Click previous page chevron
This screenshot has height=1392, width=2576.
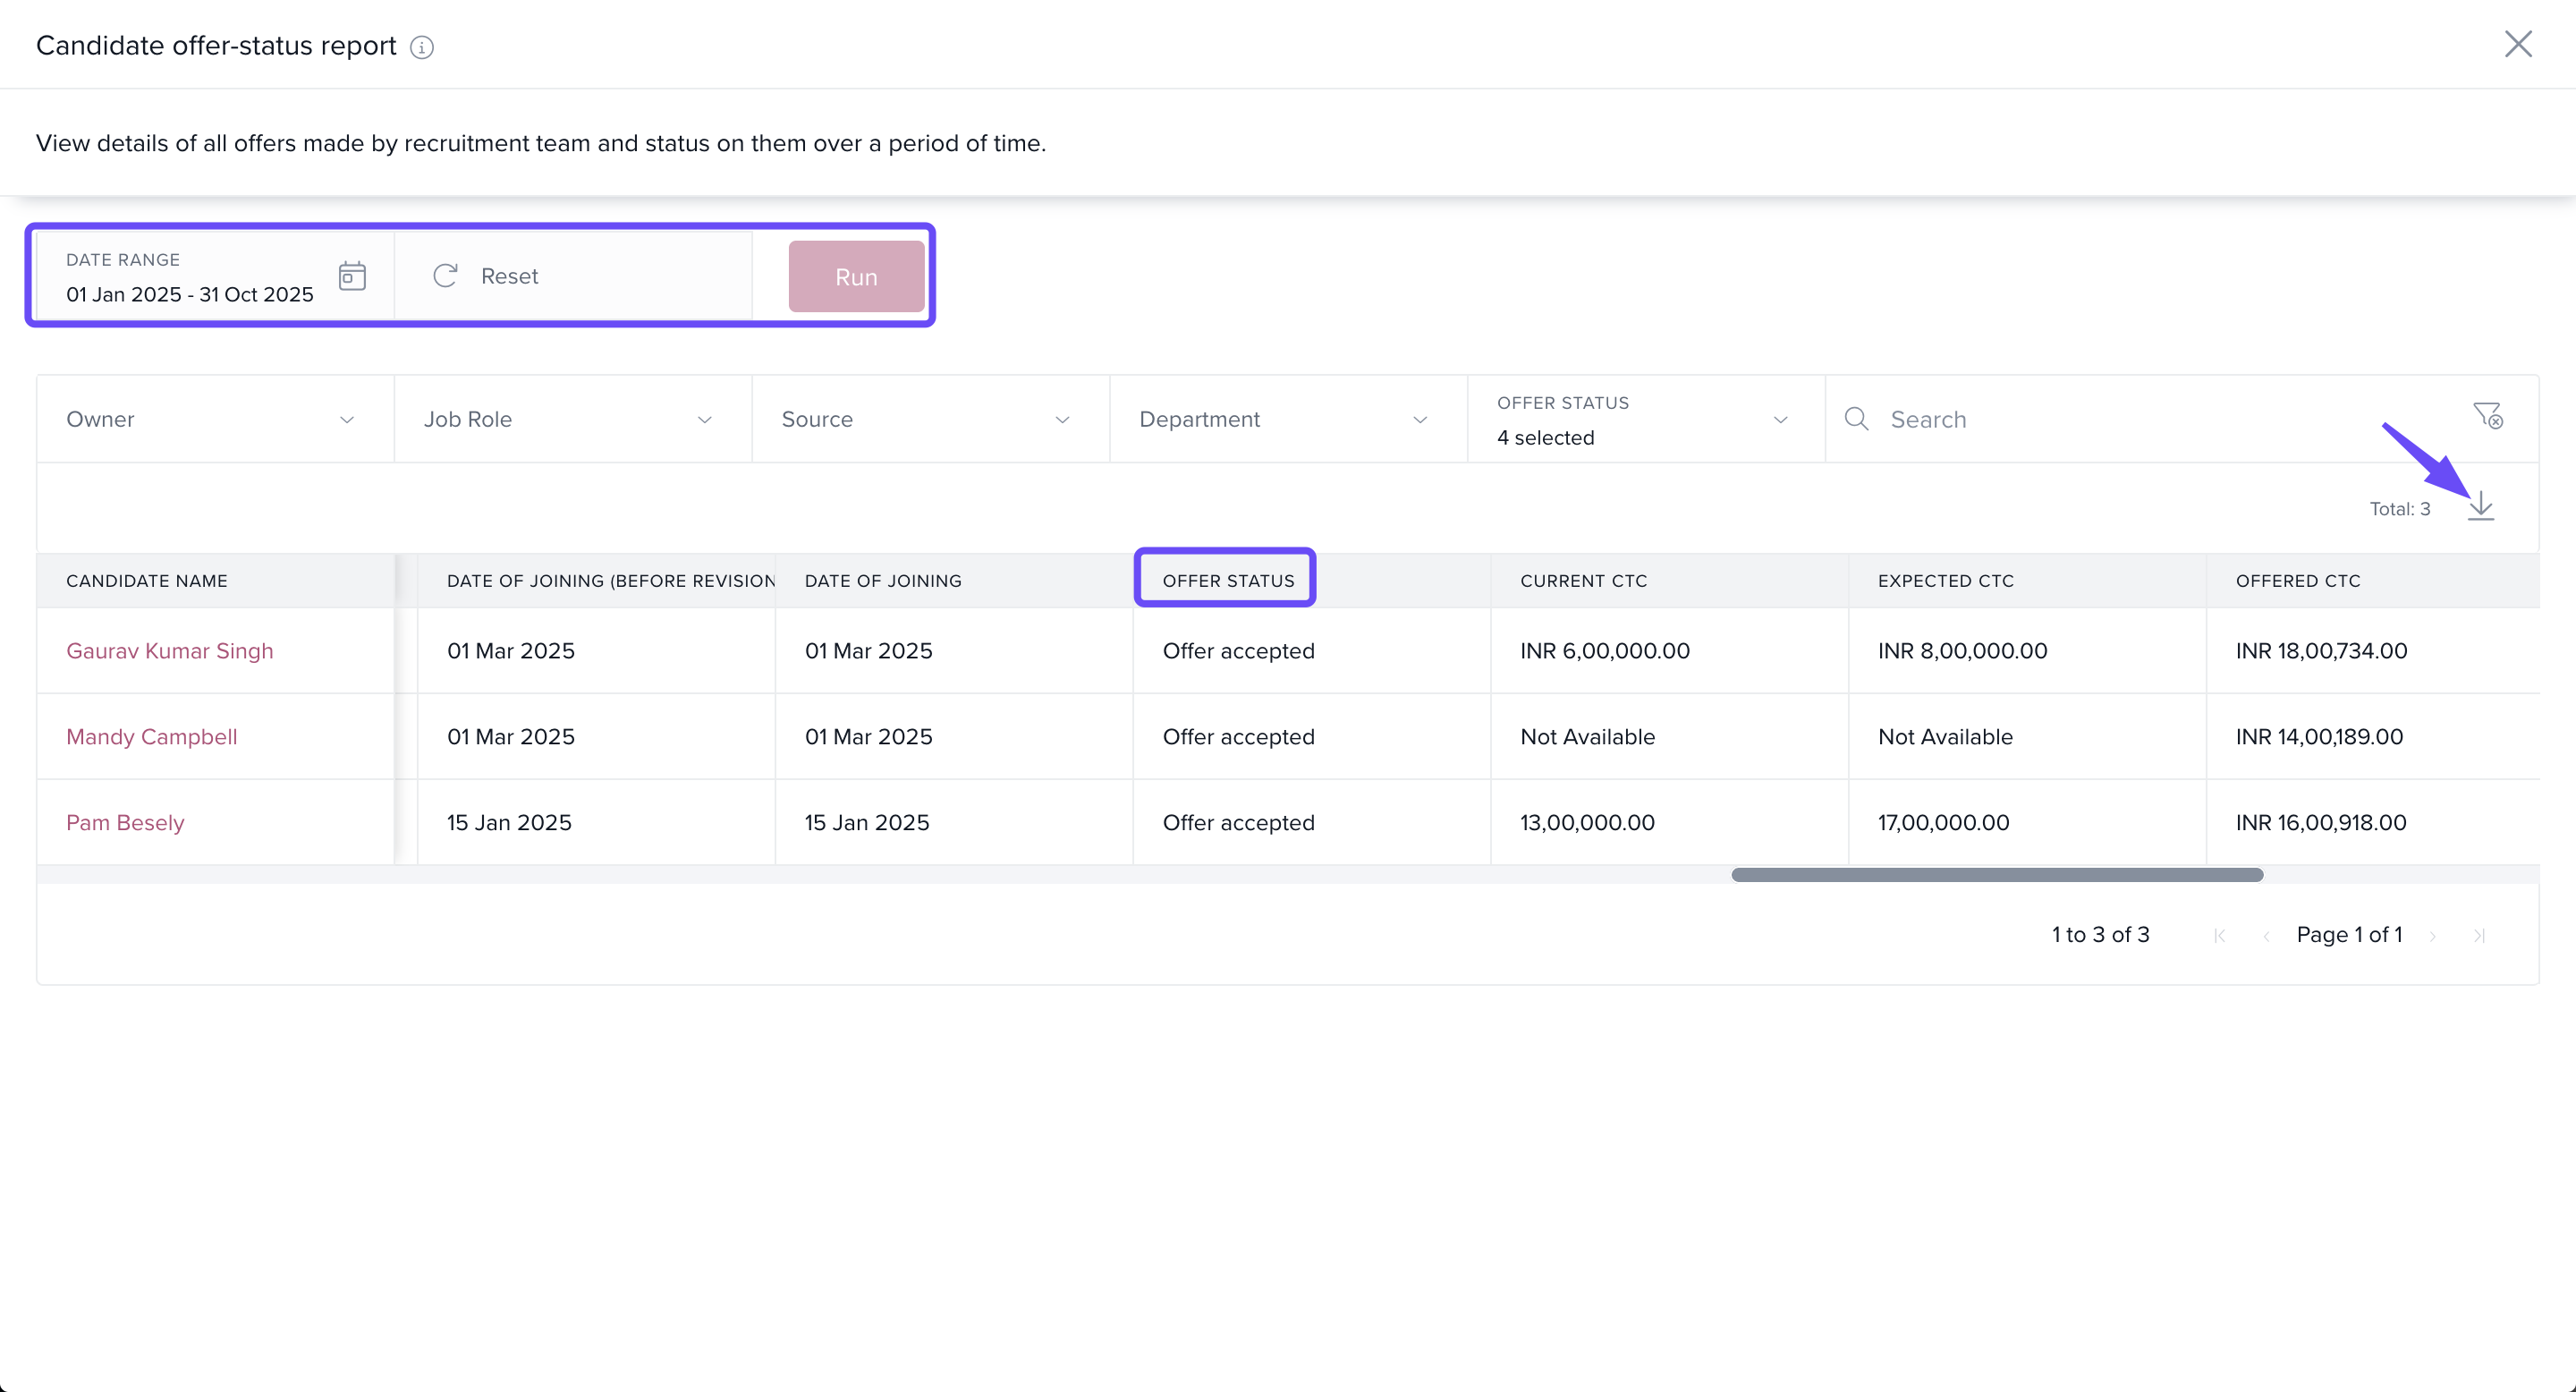(2266, 935)
